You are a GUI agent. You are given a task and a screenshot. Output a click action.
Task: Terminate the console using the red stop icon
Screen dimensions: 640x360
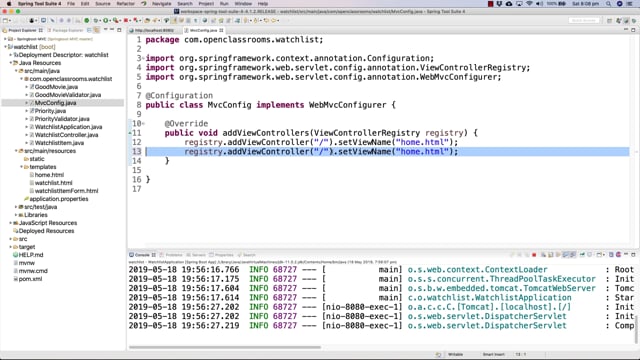pyautogui.click(x=534, y=255)
